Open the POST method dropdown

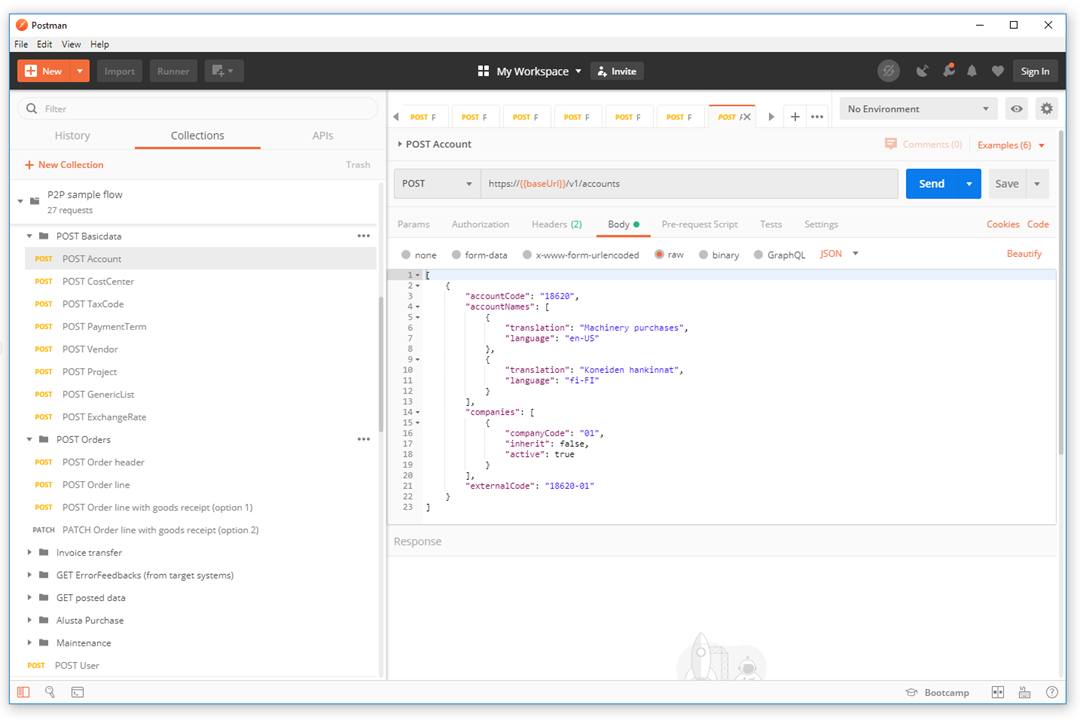pos(437,183)
